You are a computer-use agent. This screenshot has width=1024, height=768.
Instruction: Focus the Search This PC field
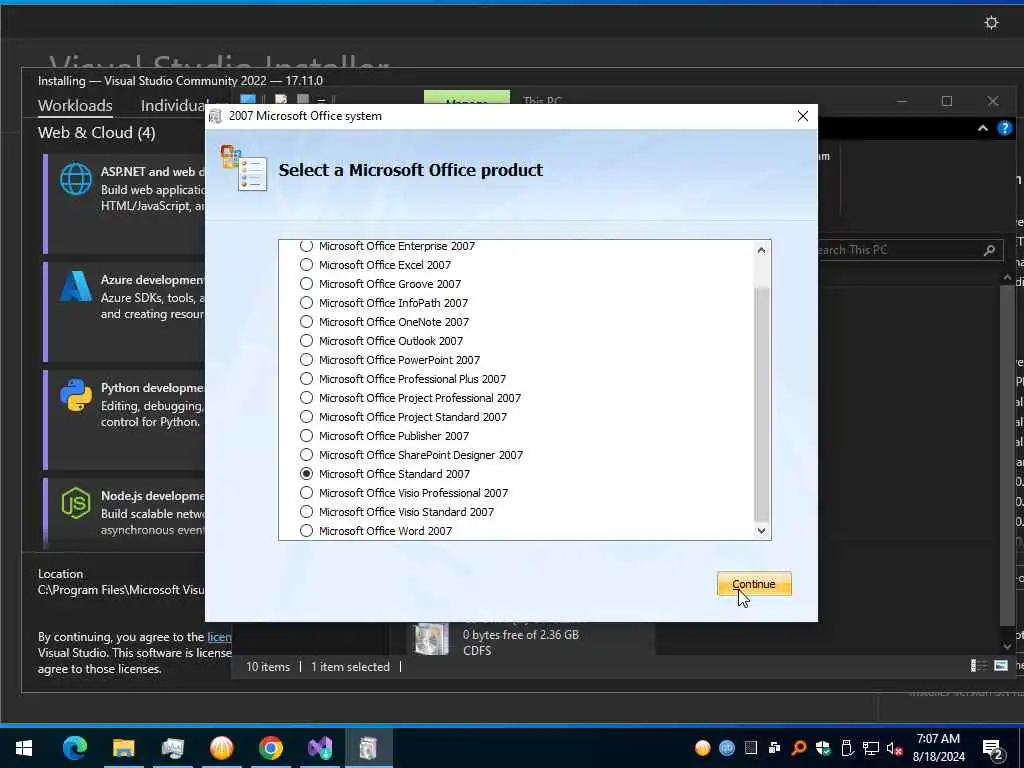tap(908, 249)
